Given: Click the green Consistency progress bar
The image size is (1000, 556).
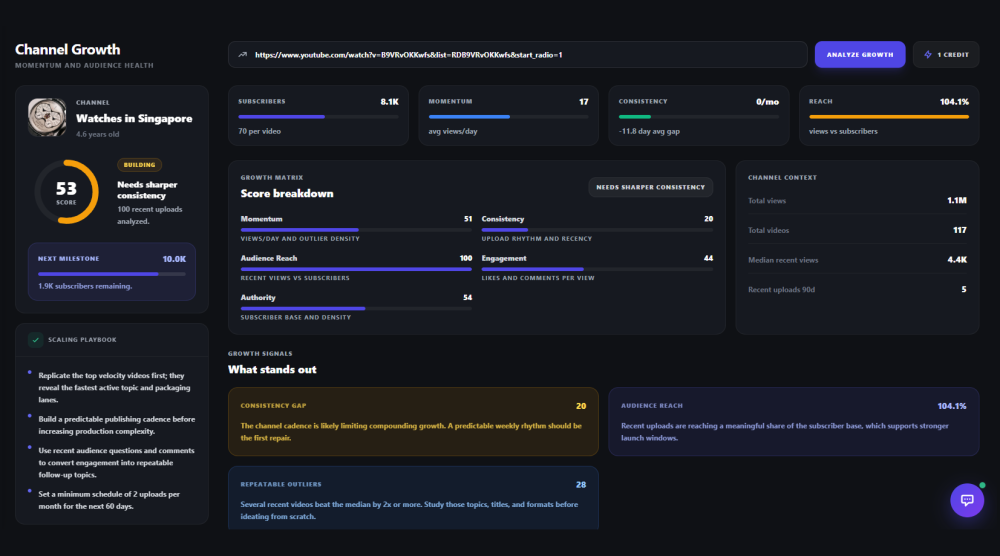Looking at the screenshot, I should [x=698, y=117].
